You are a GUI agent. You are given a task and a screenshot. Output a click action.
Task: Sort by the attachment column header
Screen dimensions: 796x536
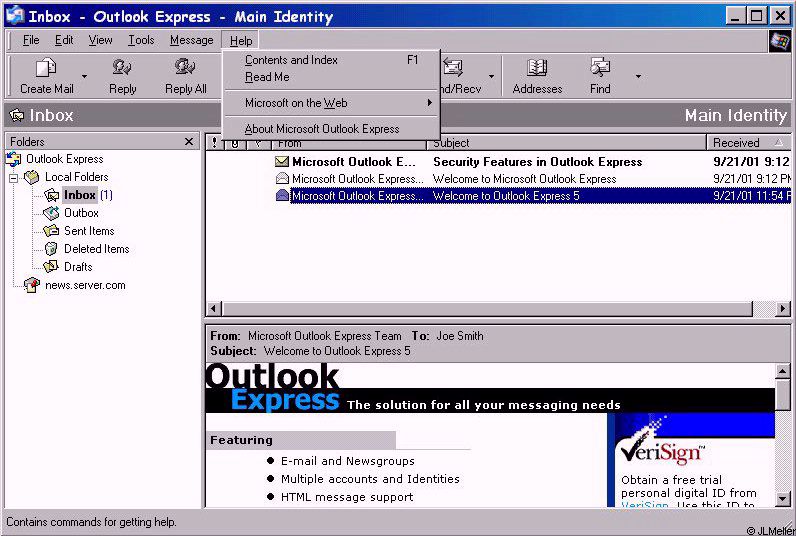(235, 143)
